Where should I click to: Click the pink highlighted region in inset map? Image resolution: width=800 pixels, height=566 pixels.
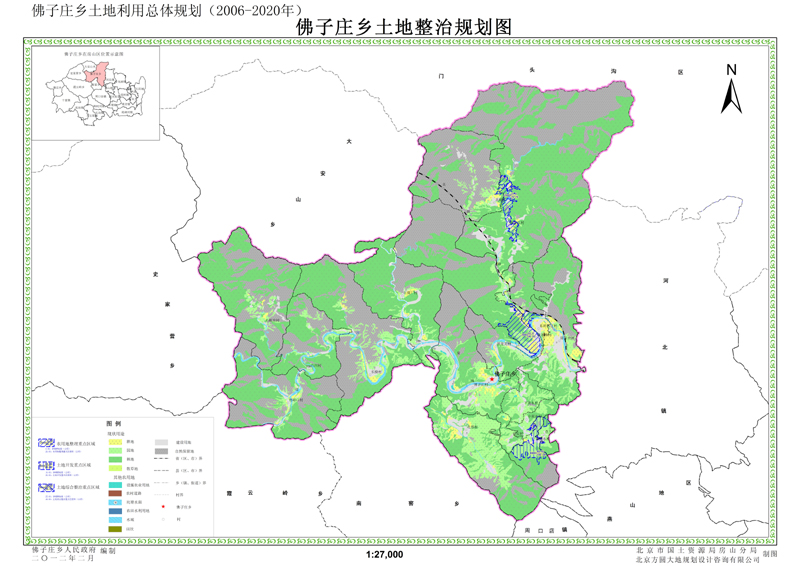[97, 76]
